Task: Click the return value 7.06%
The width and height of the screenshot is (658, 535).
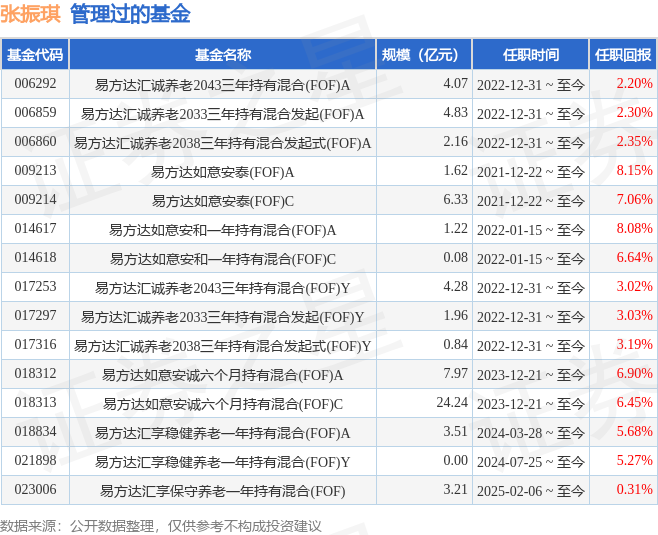Action: pyautogui.click(x=634, y=199)
